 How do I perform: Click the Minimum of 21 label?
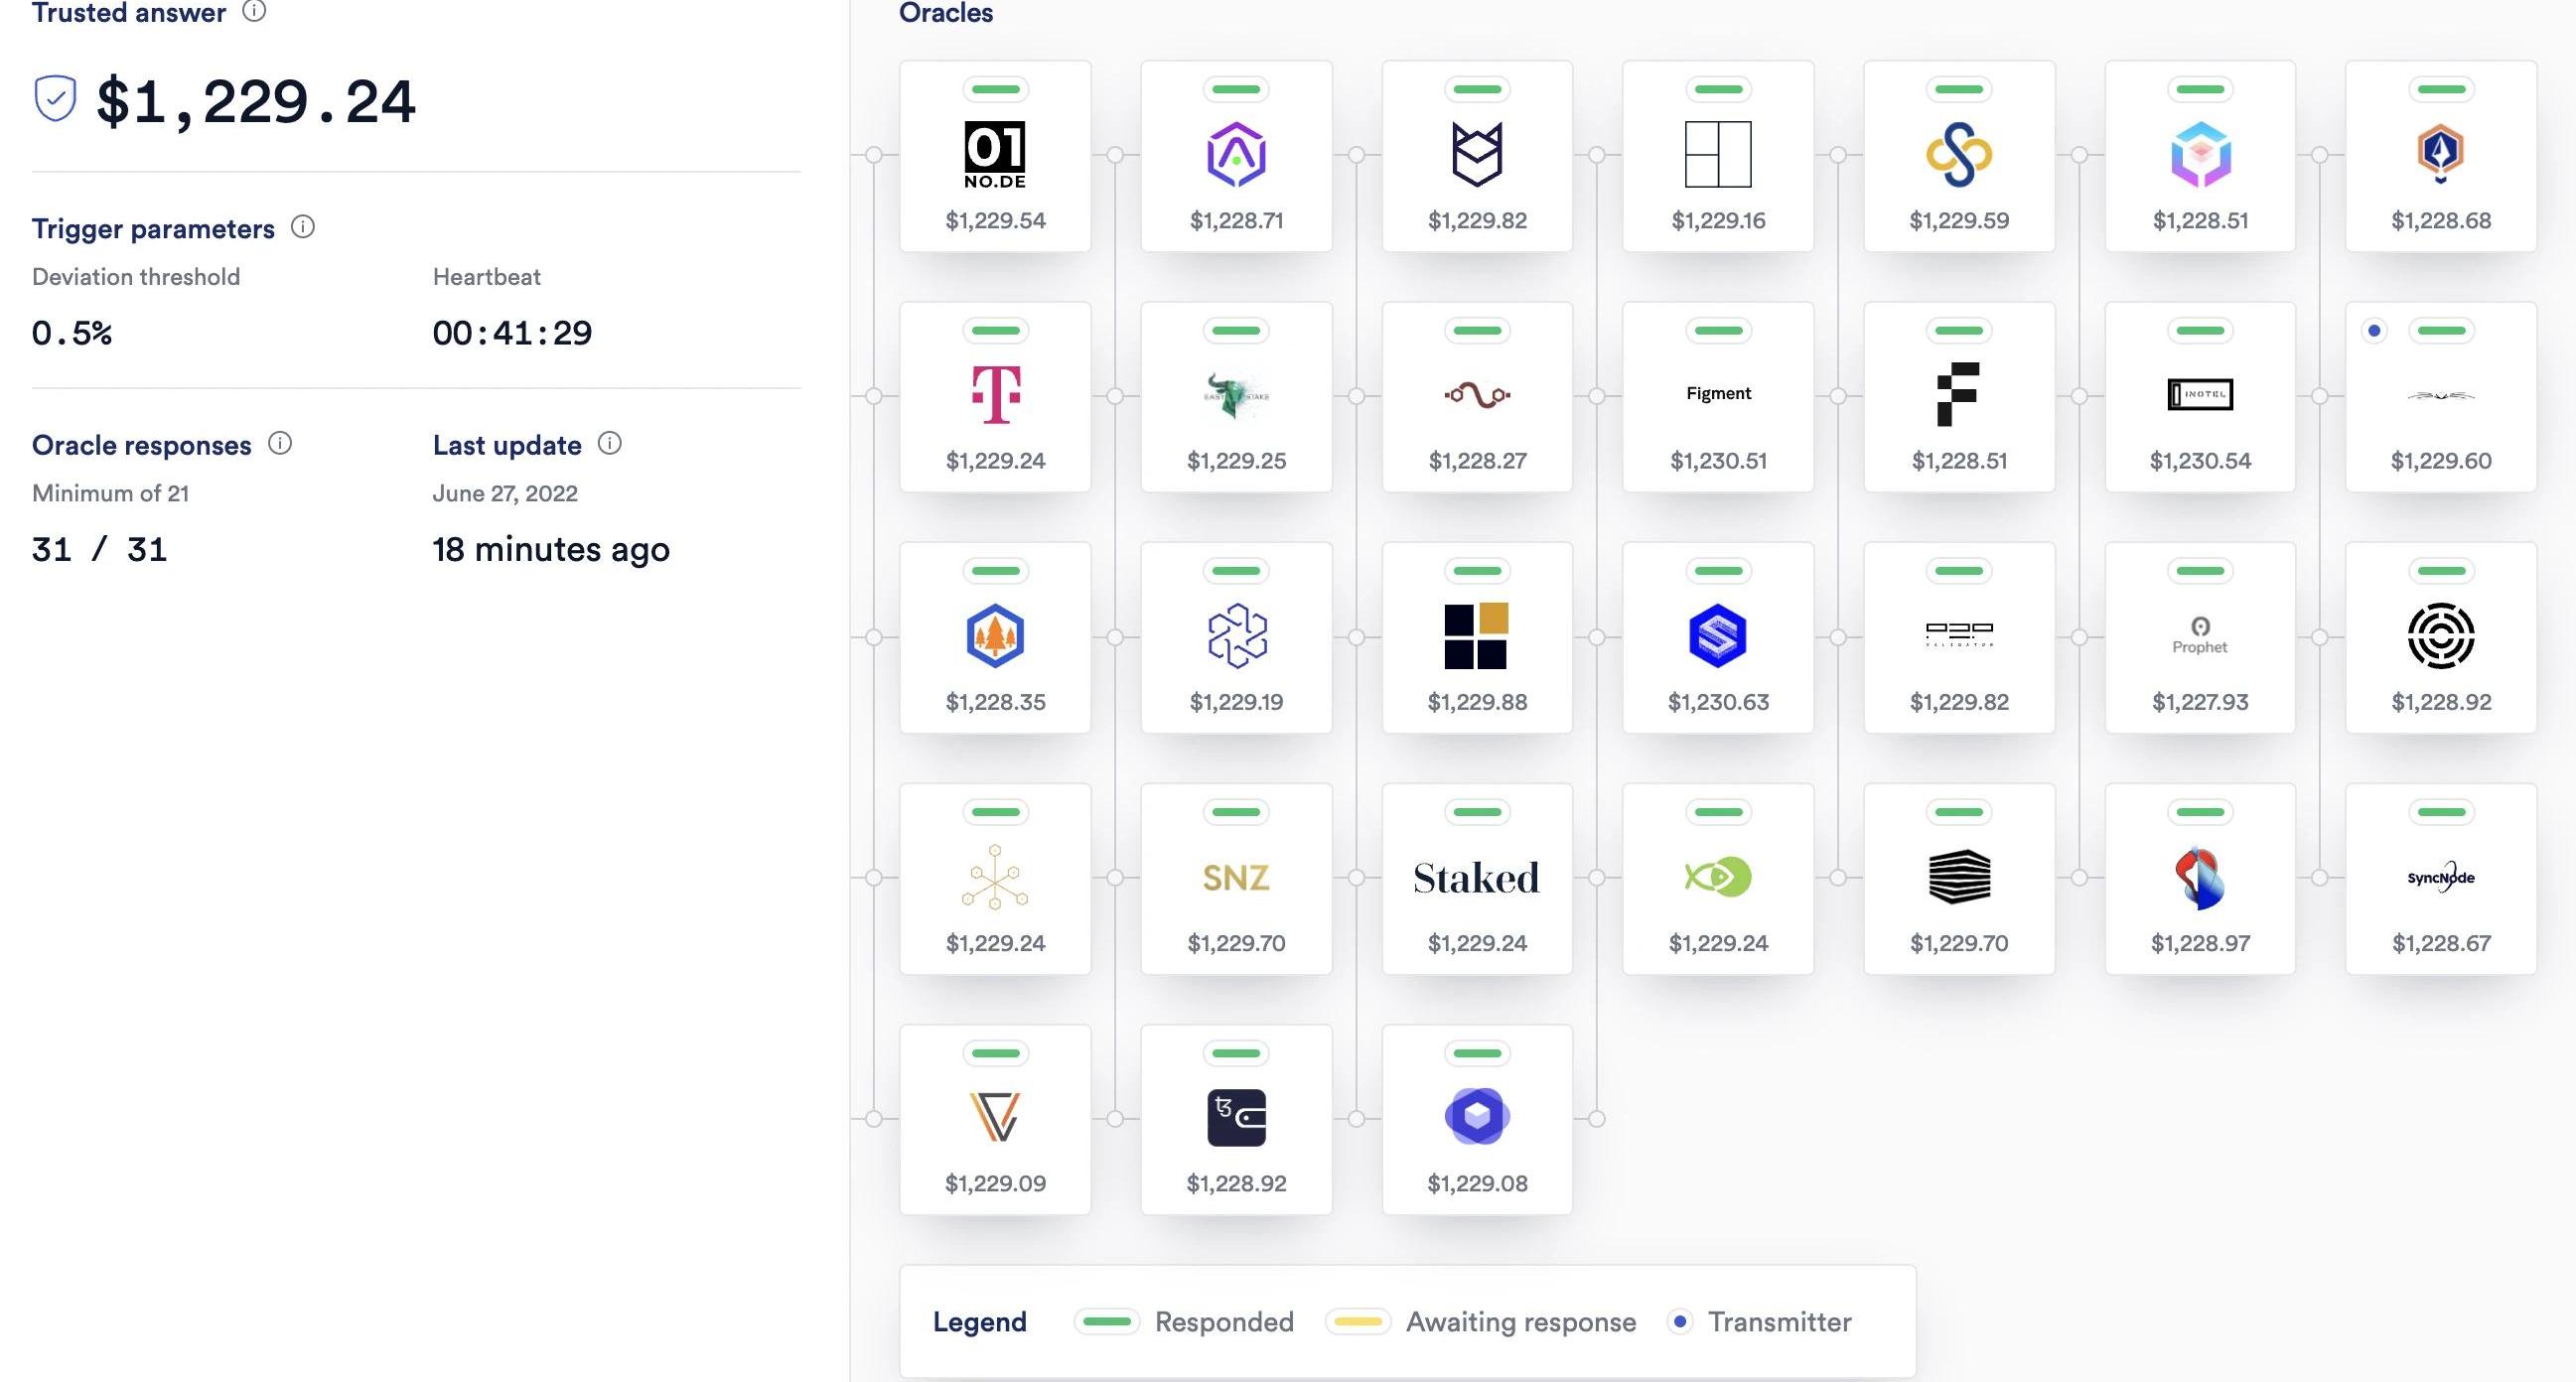[110, 493]
